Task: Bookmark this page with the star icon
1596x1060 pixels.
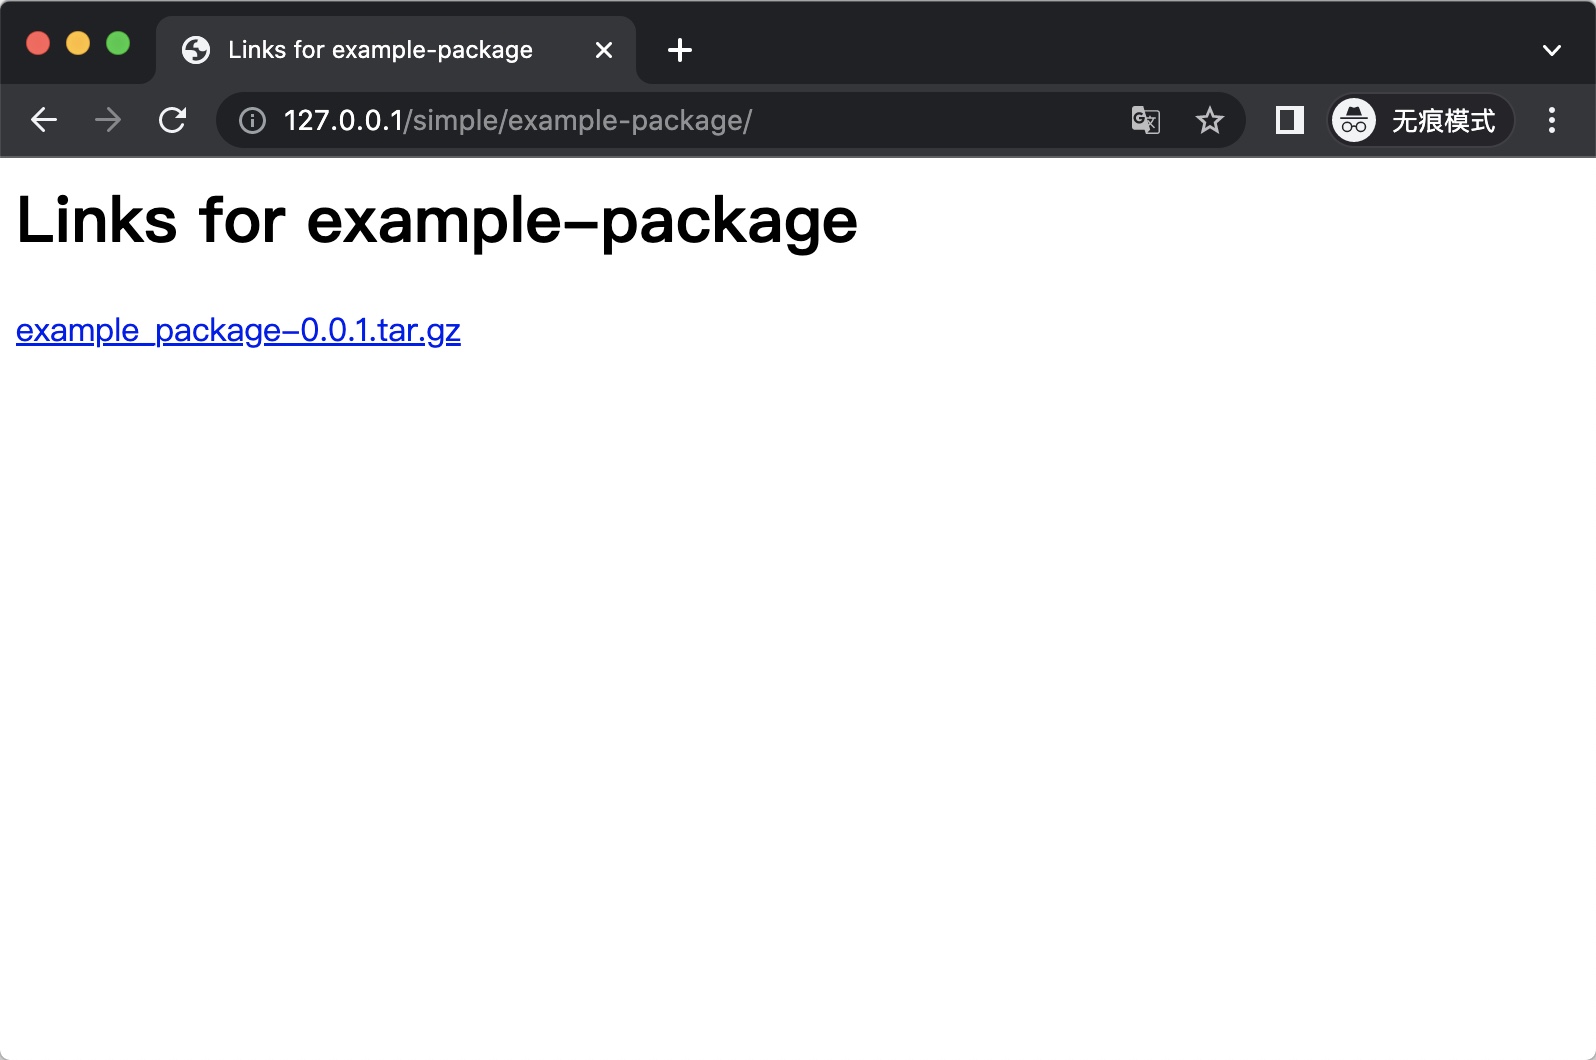Action: (1210, 120)
